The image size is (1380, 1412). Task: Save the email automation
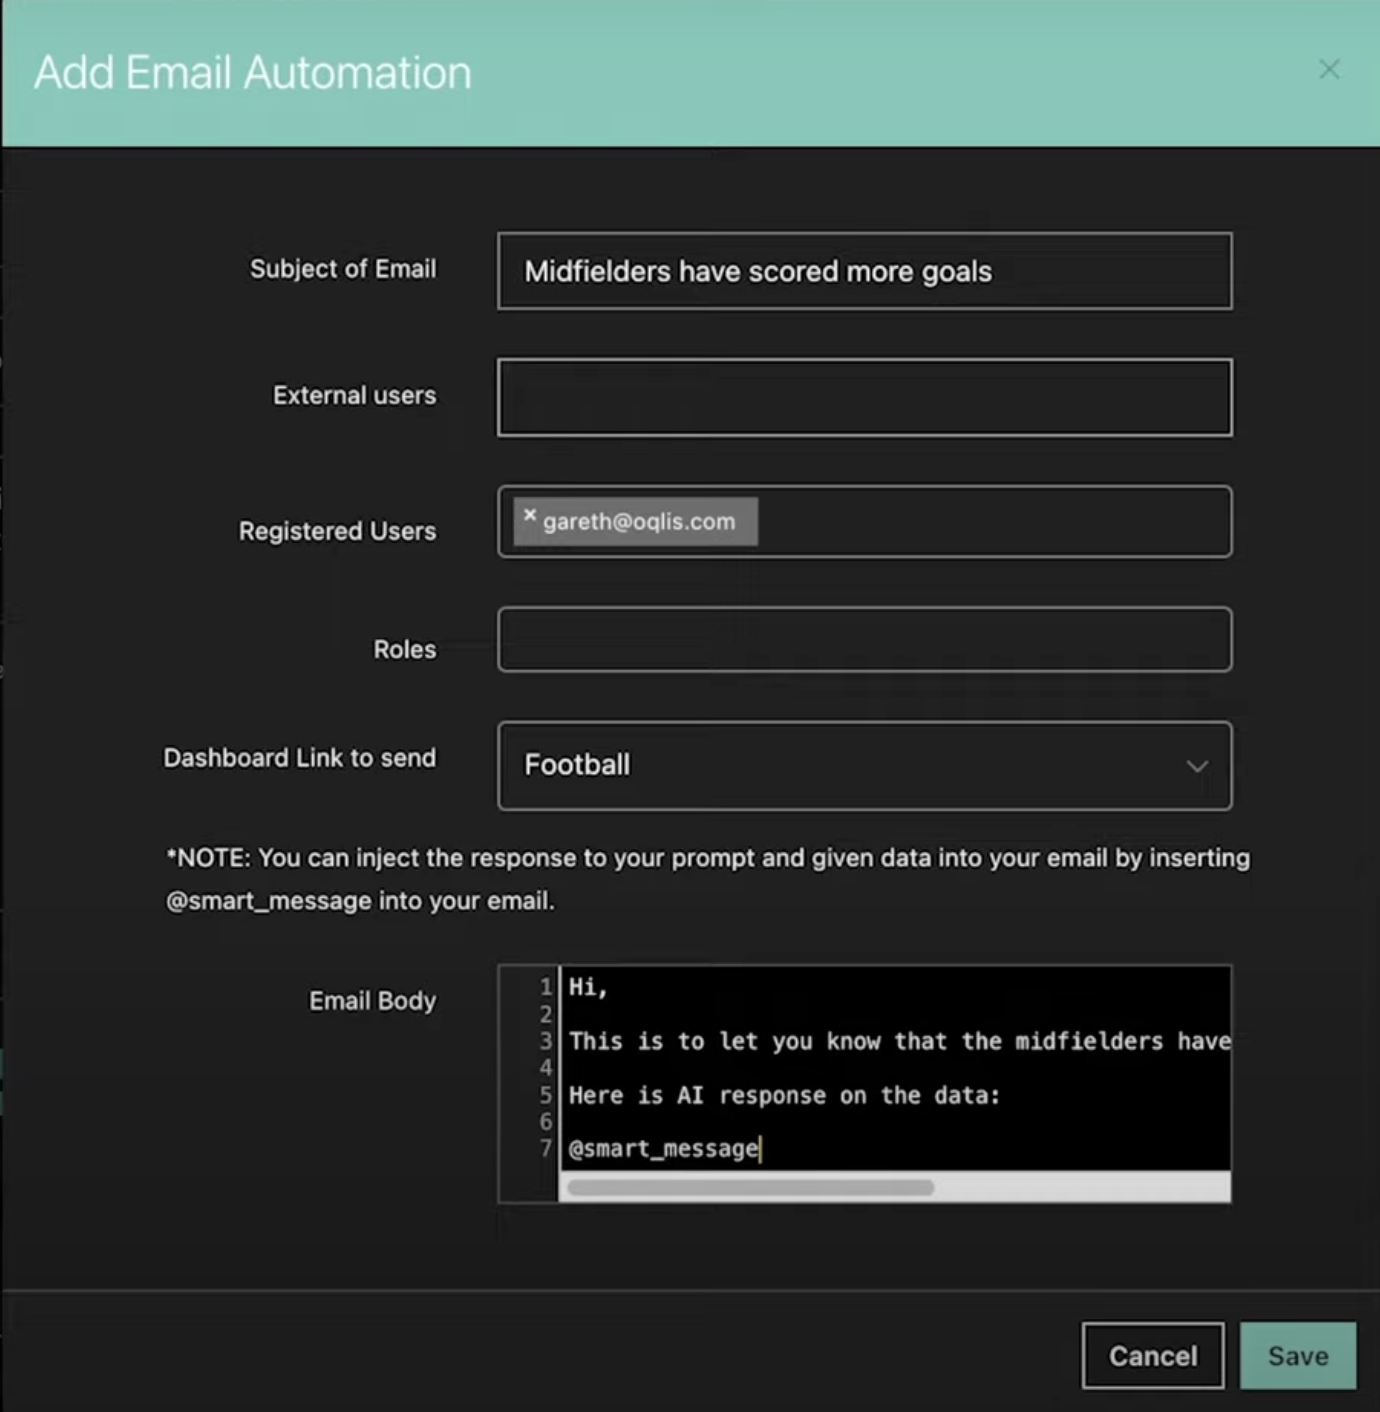[1298, 1355]
